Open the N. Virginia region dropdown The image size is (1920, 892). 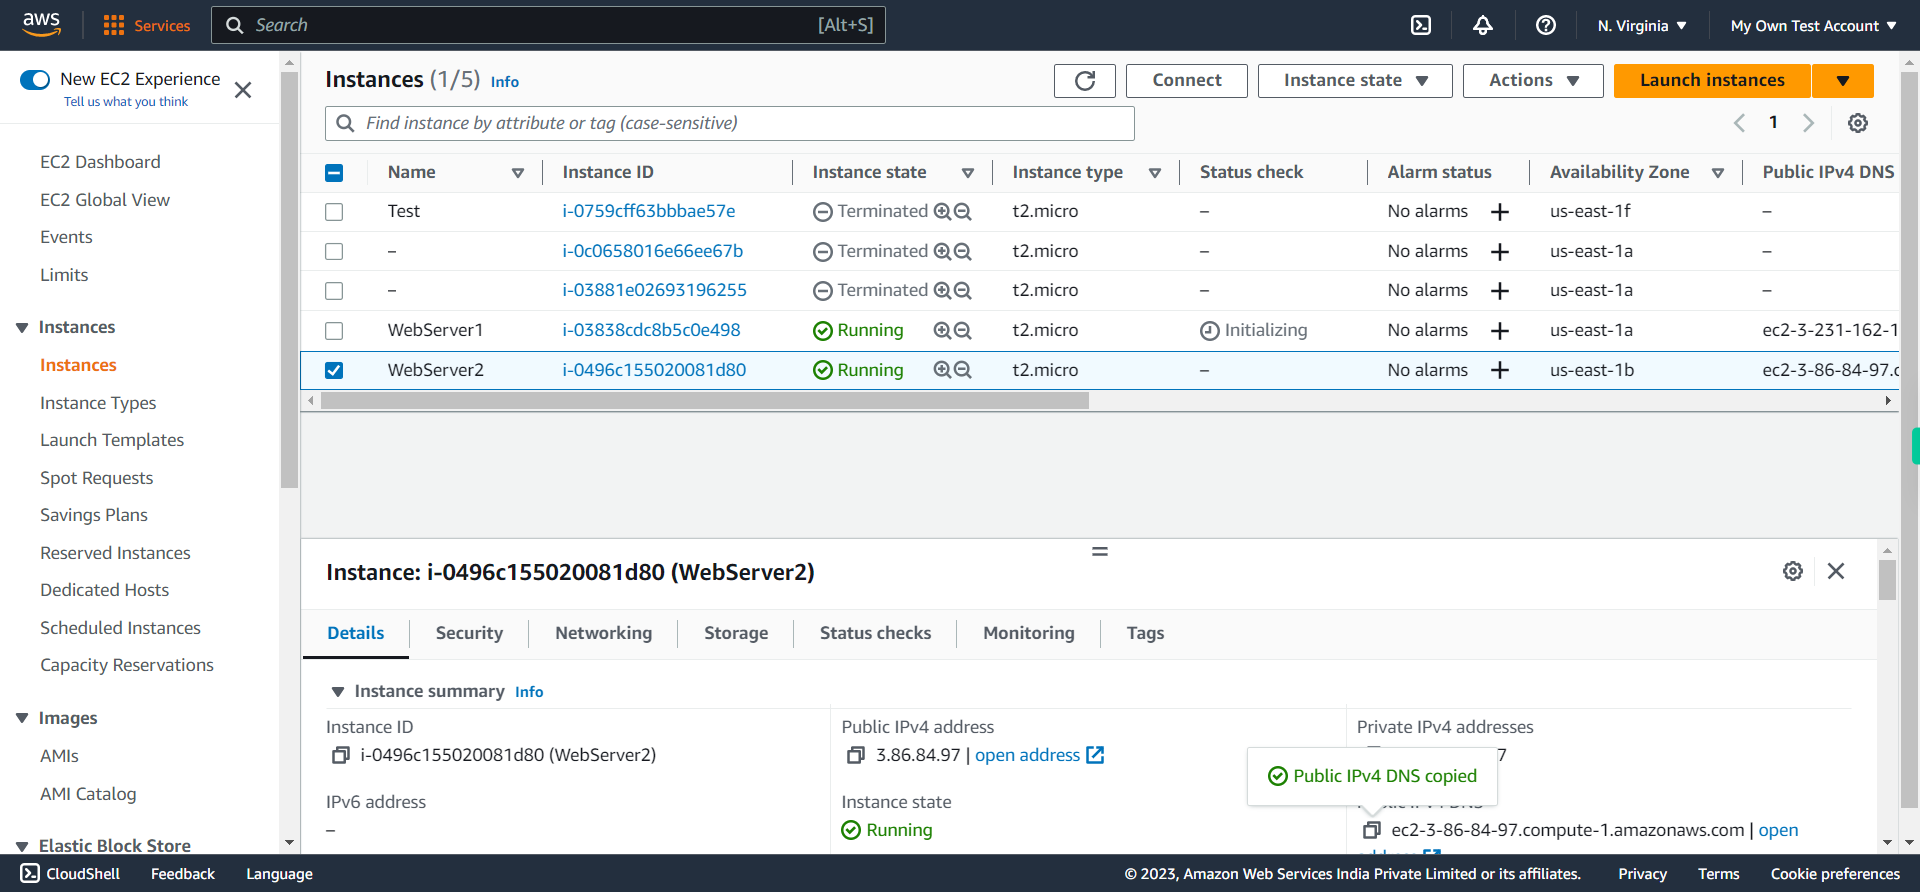tap(1642, 25)
